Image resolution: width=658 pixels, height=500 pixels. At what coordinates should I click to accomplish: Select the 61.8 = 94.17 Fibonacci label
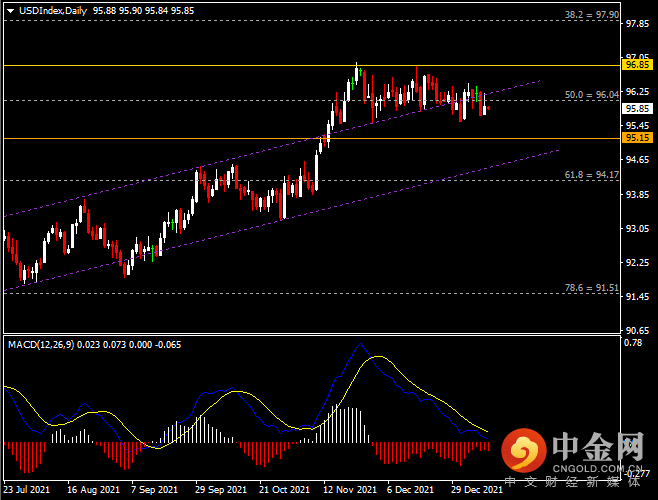(x=587, y=175)
